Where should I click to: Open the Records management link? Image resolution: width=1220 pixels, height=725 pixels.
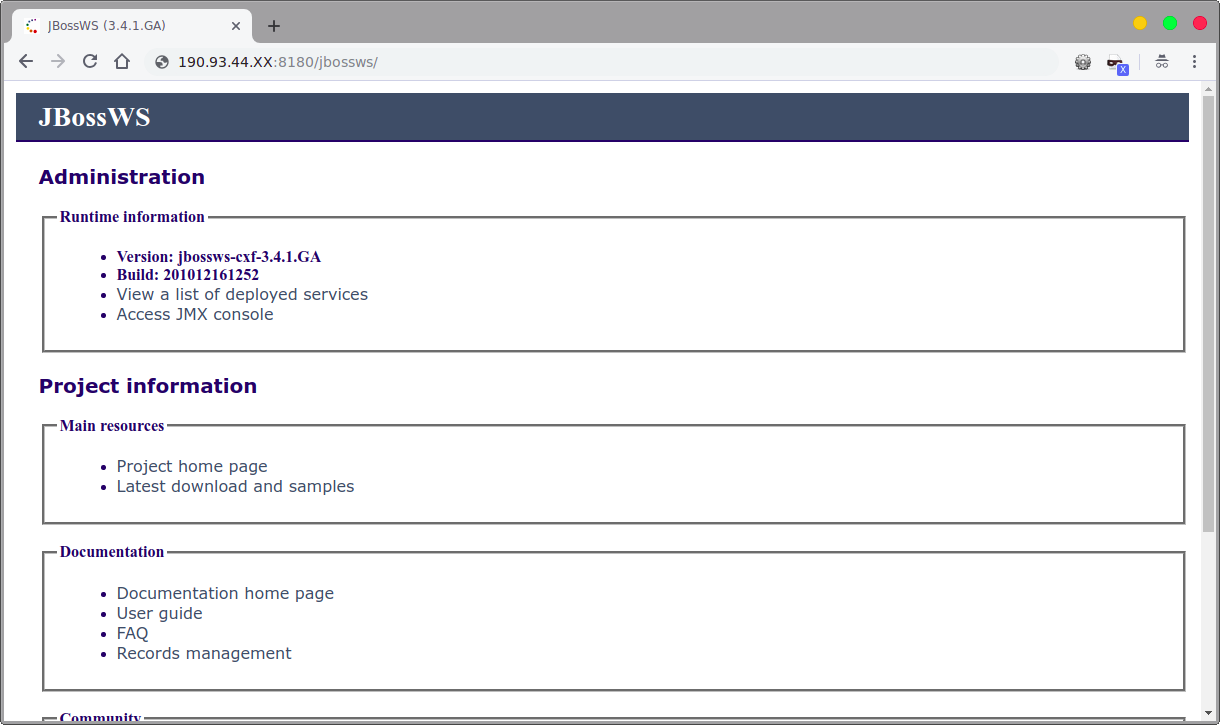click(x=204, y=653)
